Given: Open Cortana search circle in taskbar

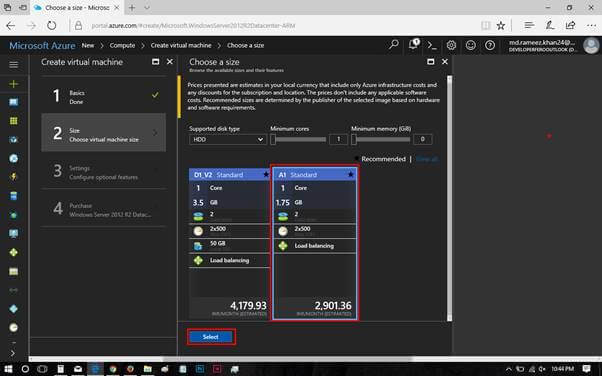Looking at the screenshot, I should coord(25,369).
